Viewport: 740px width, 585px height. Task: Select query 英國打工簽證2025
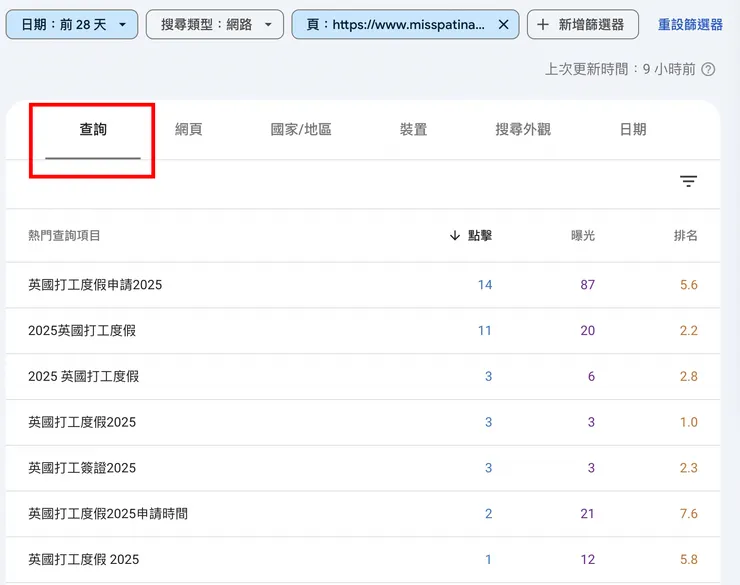[x=82, y=468]
